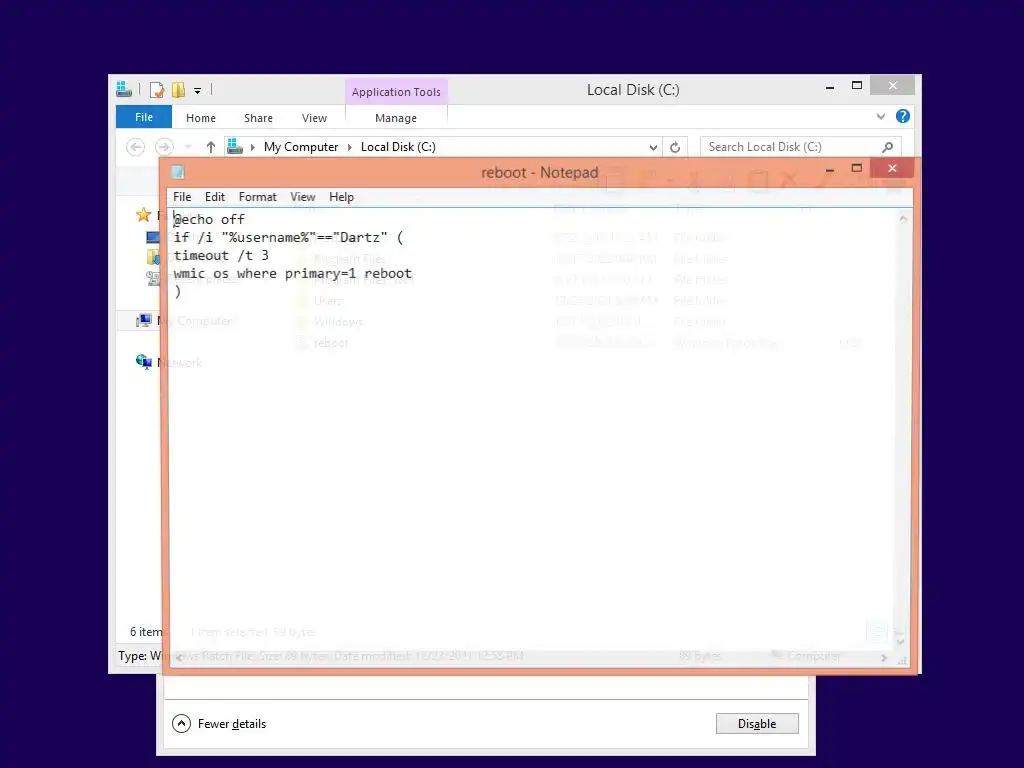Open Notepad File menu
The image size is (1024, 768).
point(182,197)
